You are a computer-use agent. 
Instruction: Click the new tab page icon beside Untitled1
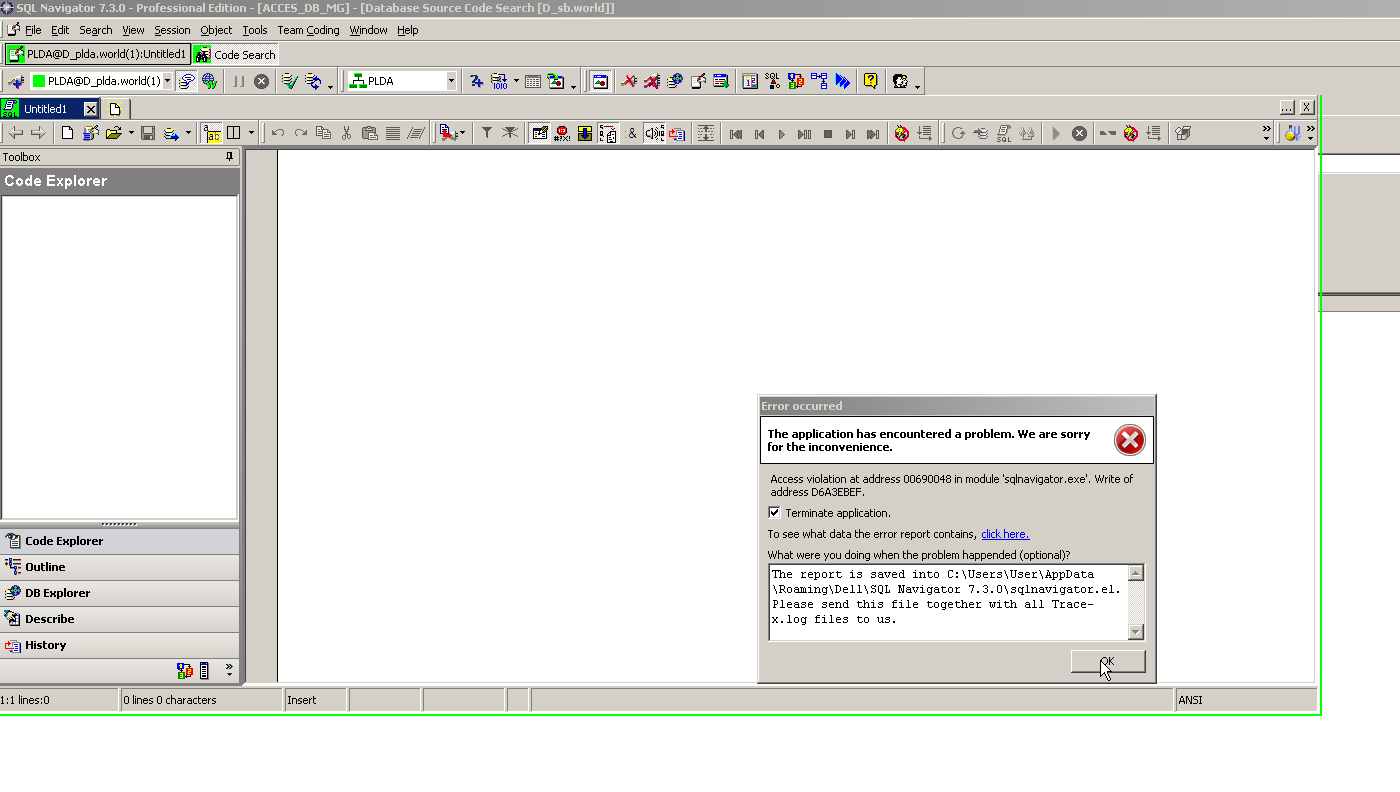pyautogui.click(x=115, y=109)
